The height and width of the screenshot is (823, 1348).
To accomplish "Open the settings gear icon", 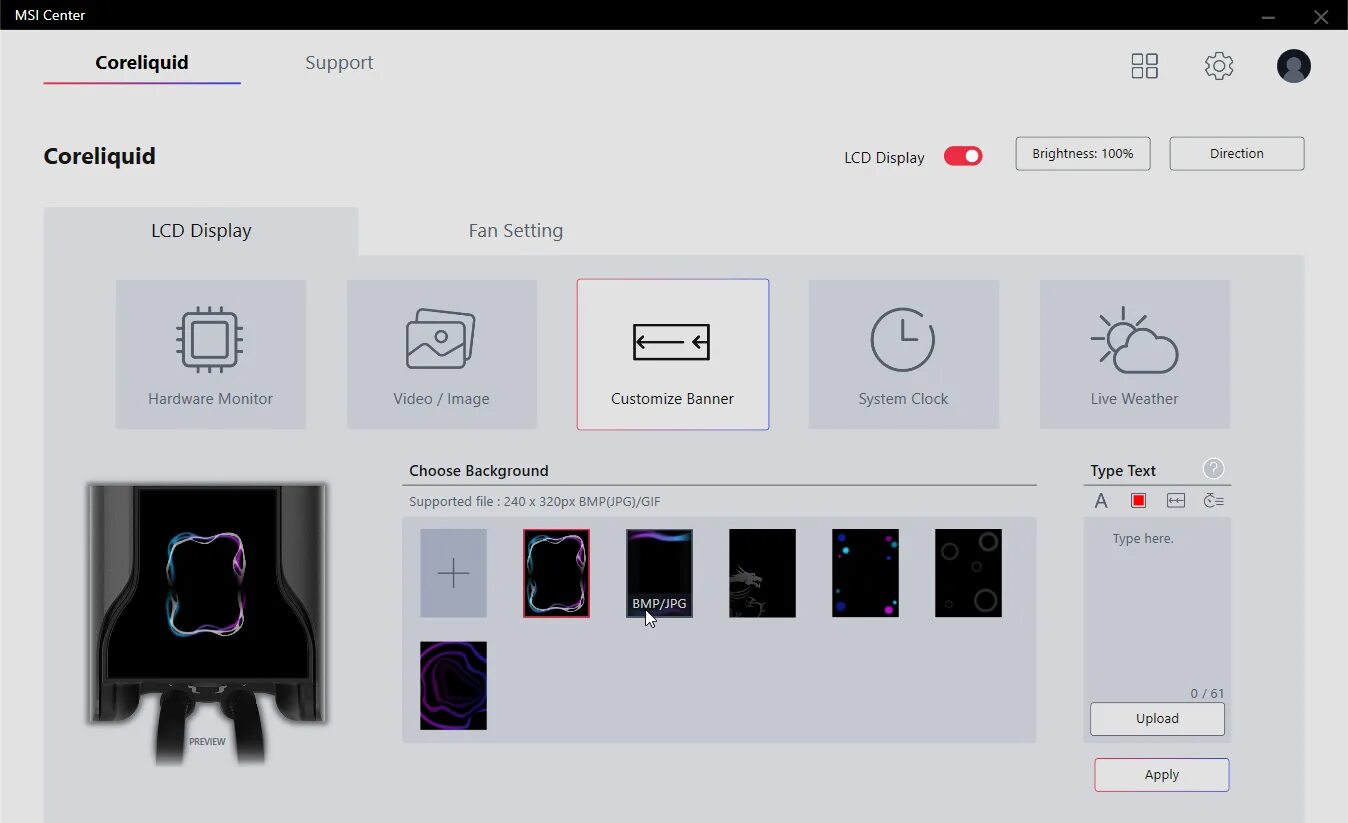I will tap(1218, 66).
